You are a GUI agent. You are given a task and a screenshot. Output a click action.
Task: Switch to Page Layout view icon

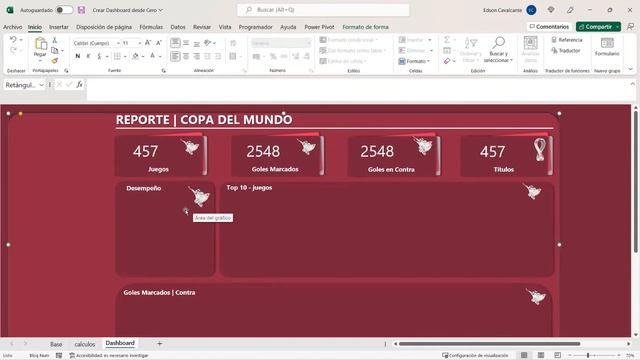(x=541, y=355)
